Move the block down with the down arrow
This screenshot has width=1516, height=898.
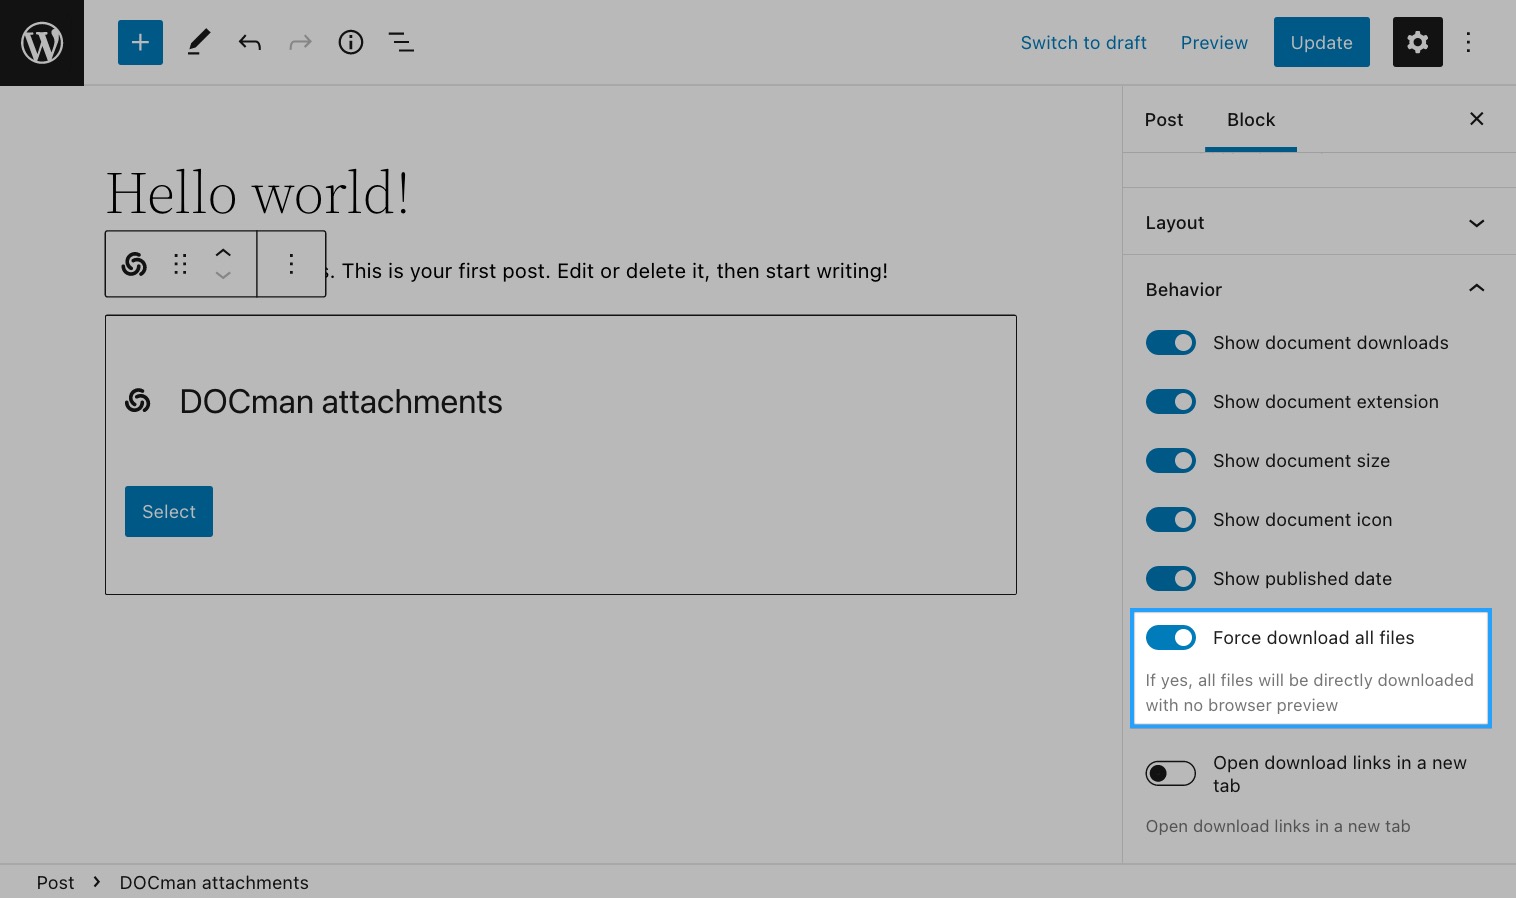click(x=223, y=275)
